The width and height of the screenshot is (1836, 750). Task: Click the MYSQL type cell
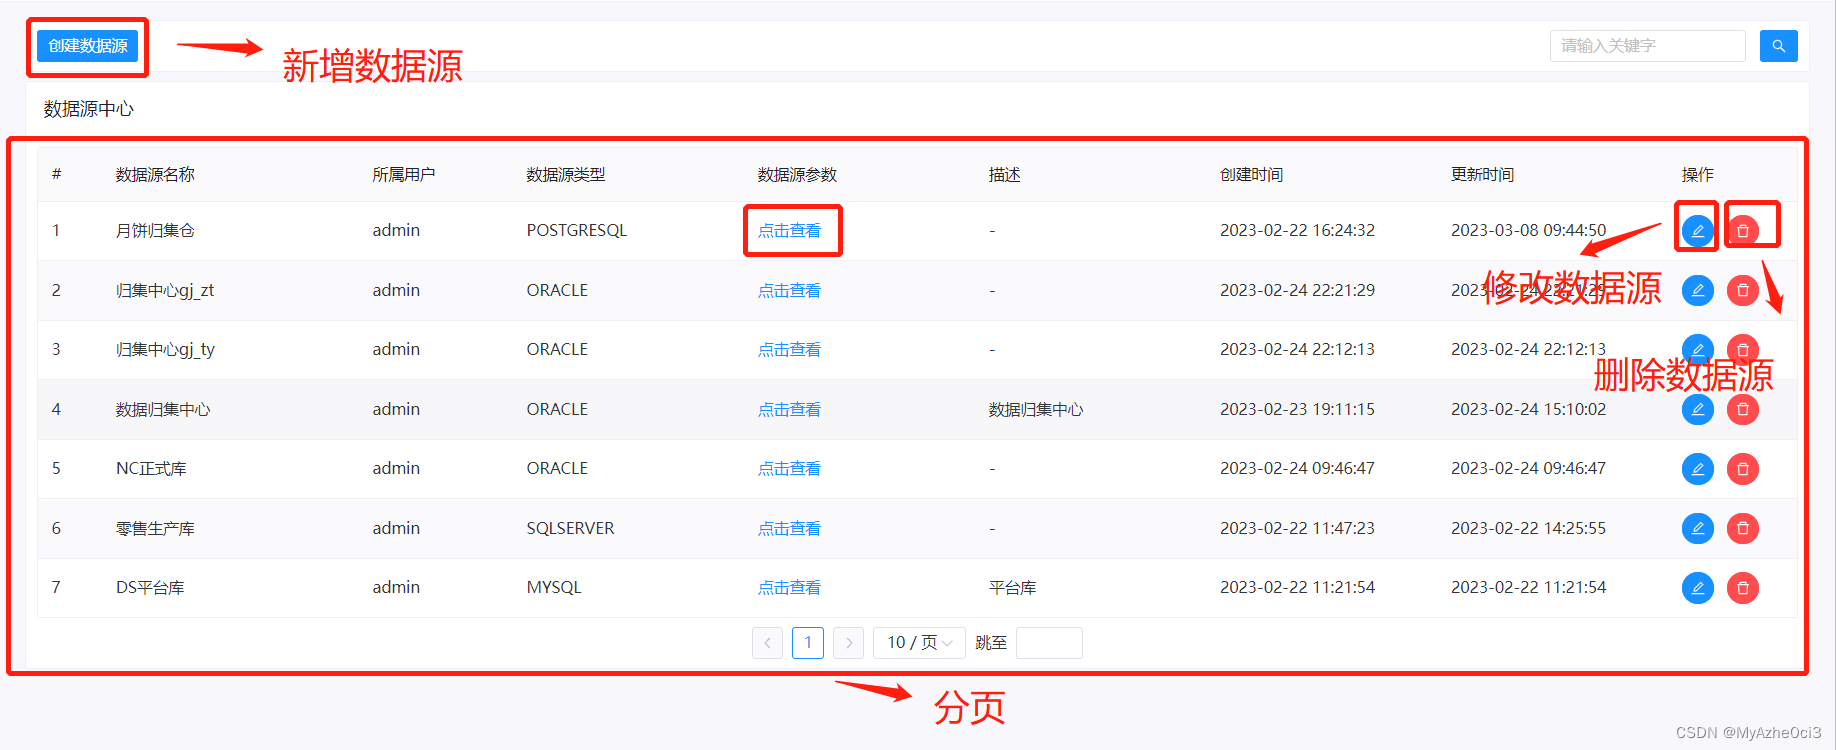tap(554, 587)
